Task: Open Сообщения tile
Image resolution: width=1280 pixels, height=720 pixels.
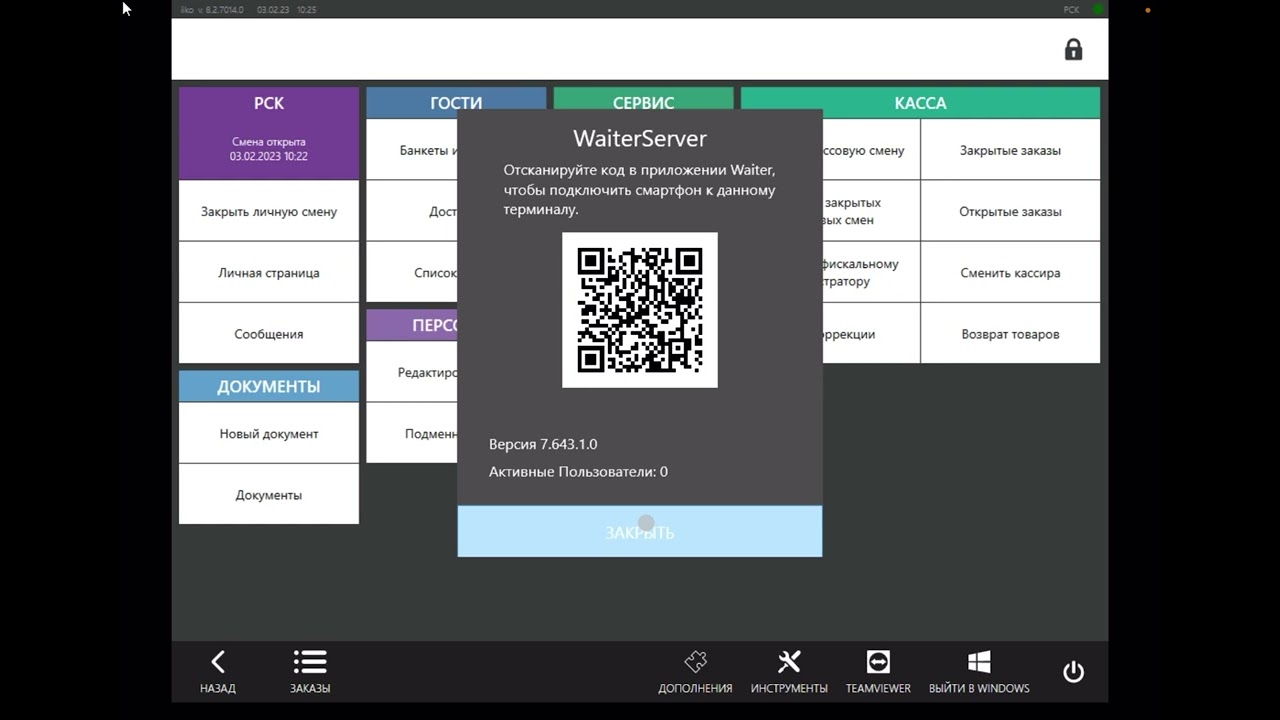Action: pyautogui.click(x=269, y=333)
